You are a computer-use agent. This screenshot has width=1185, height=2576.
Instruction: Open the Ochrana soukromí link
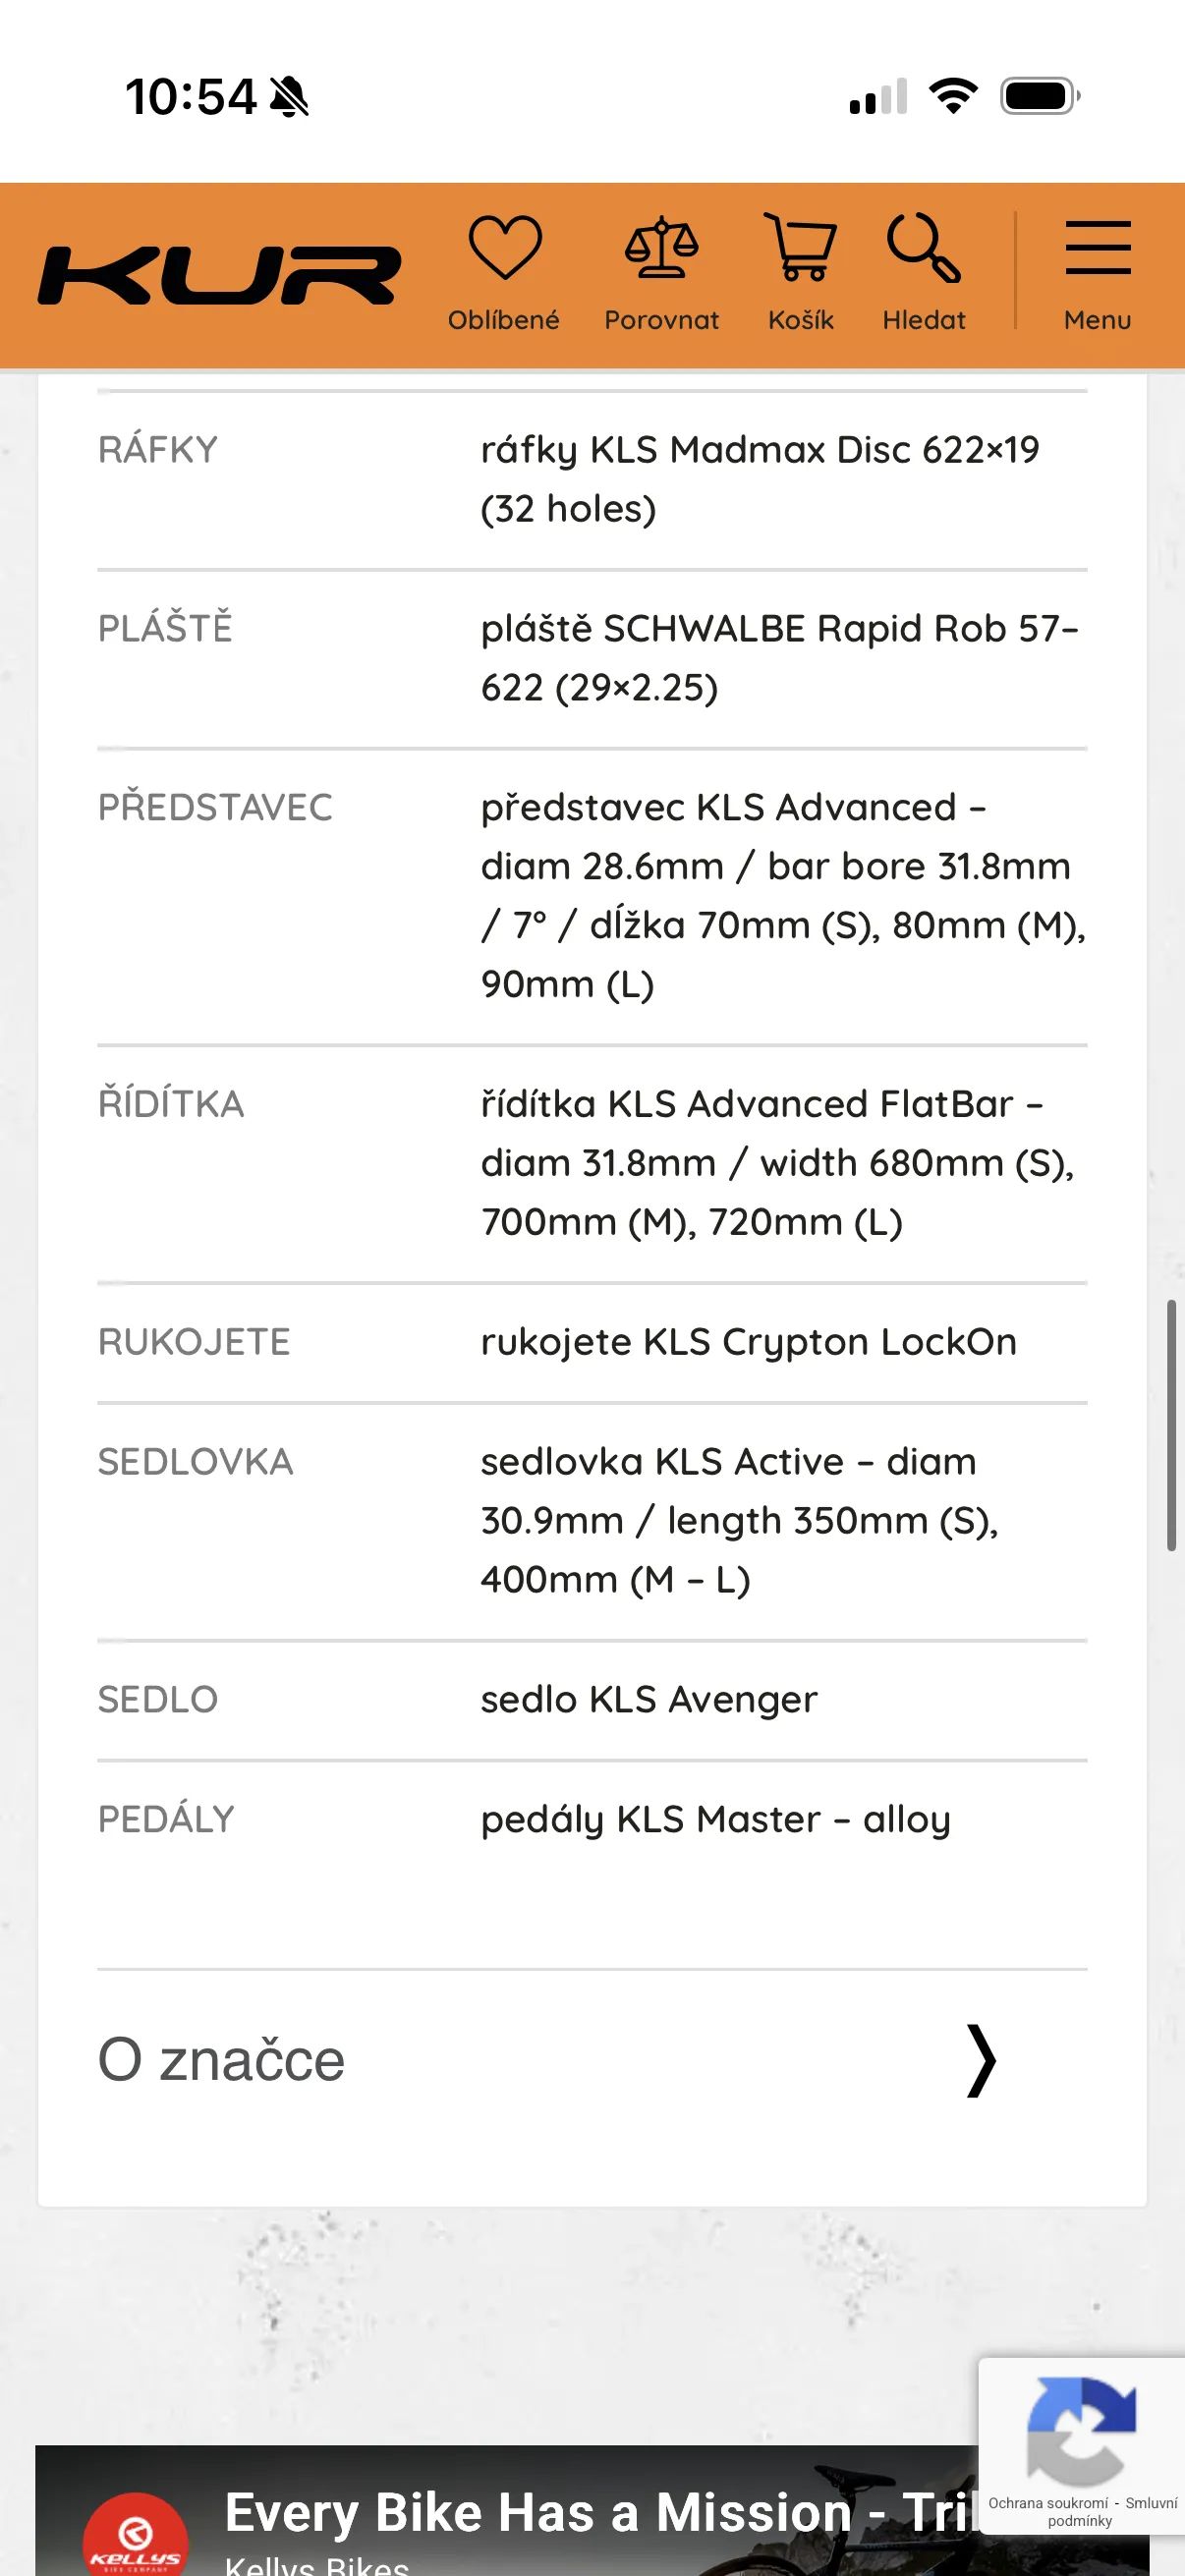[x=1047, y=2503]
